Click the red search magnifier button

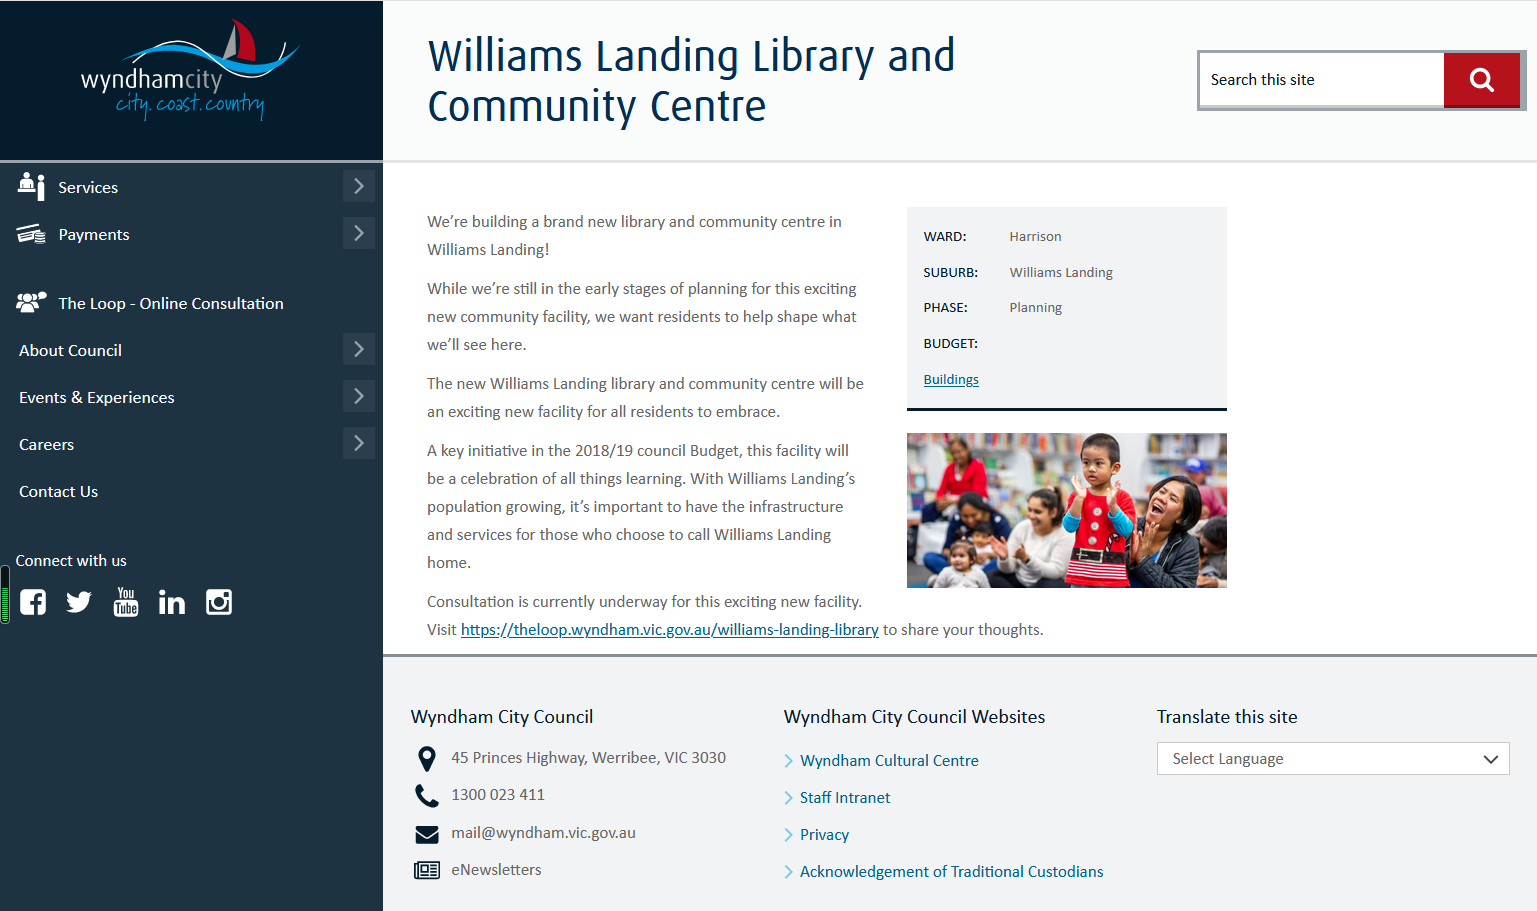pyautogui.click(x=1482, y=80)
